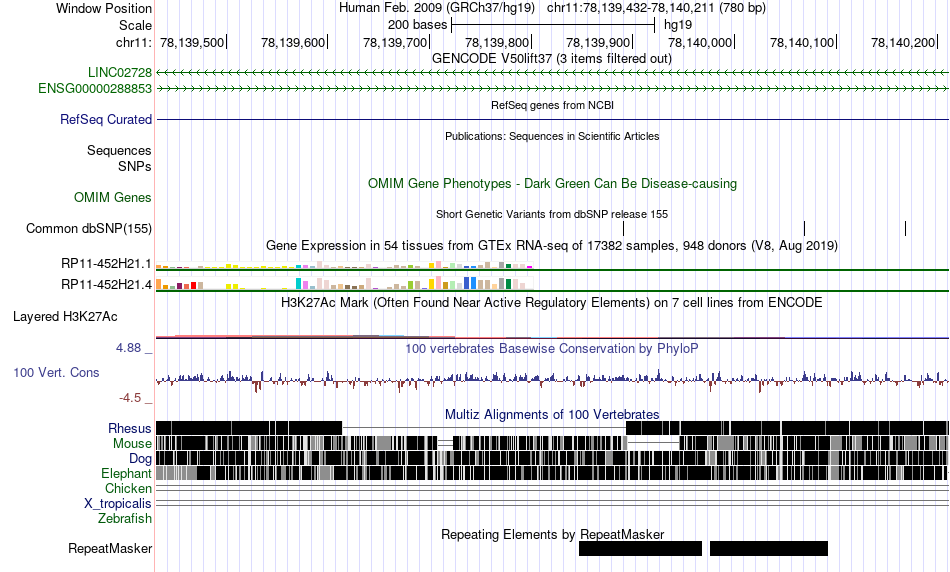Select the Dog alignment row label
Viewport: 950px width, 572px height.
tap(140, 459)
